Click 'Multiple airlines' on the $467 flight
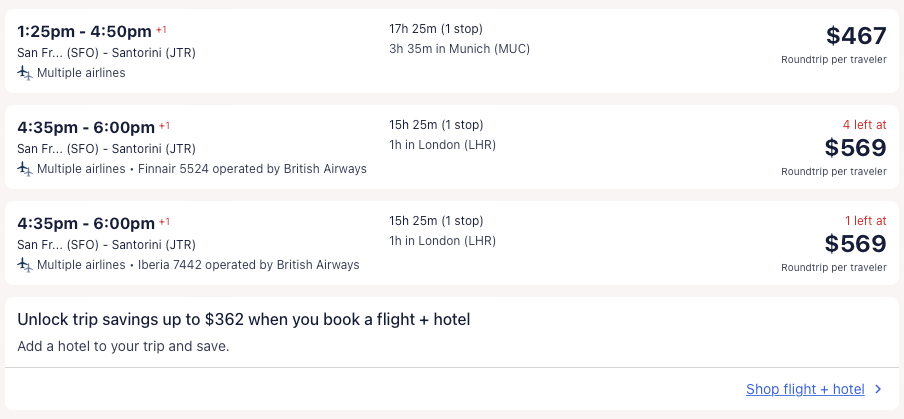 pyautogui.click(x=81, y=73)
